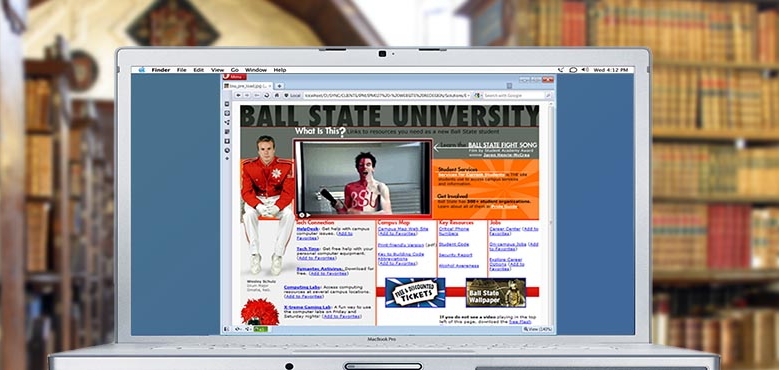This screenshot has height=370, width=779.
Task: Open the Student Code link
Action: pyautogui.click(x=454, y=244)
